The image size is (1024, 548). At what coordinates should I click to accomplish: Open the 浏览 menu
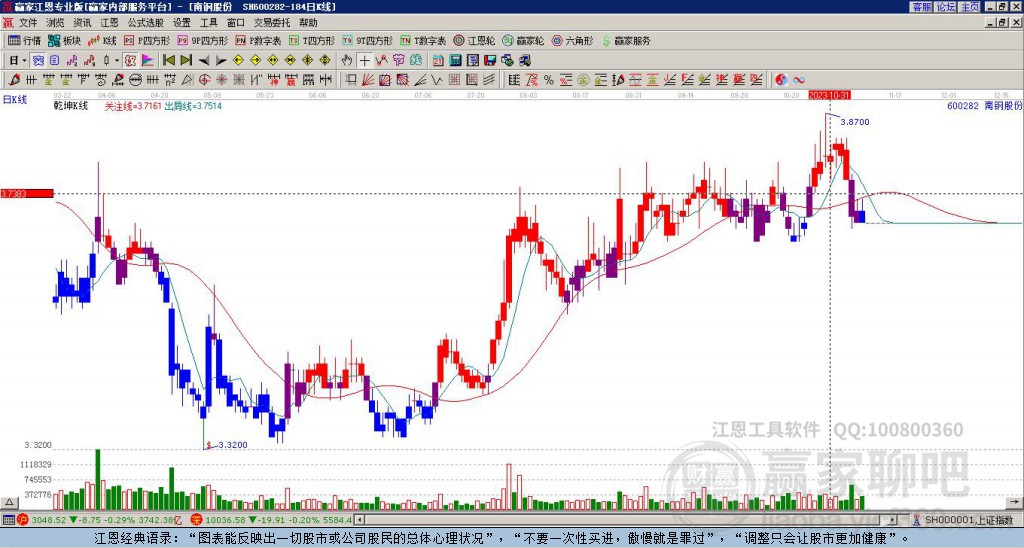[55, 23]
